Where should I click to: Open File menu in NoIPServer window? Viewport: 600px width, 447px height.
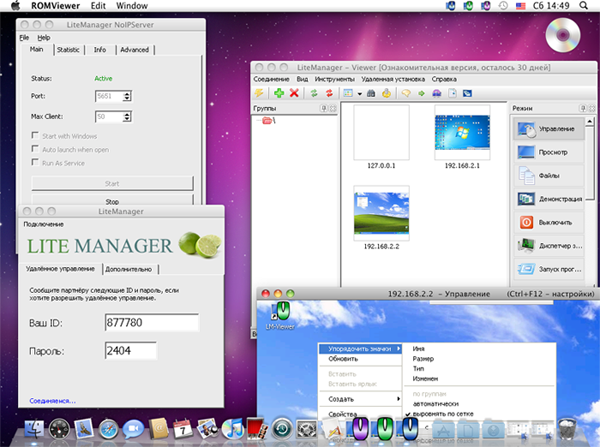click(24, 38)
